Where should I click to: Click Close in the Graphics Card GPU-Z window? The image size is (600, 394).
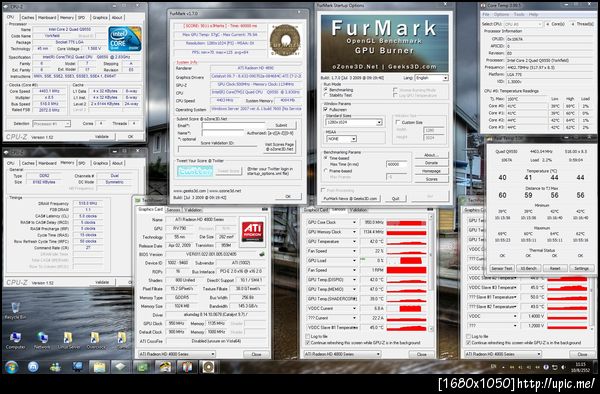[x=256, y=354]
